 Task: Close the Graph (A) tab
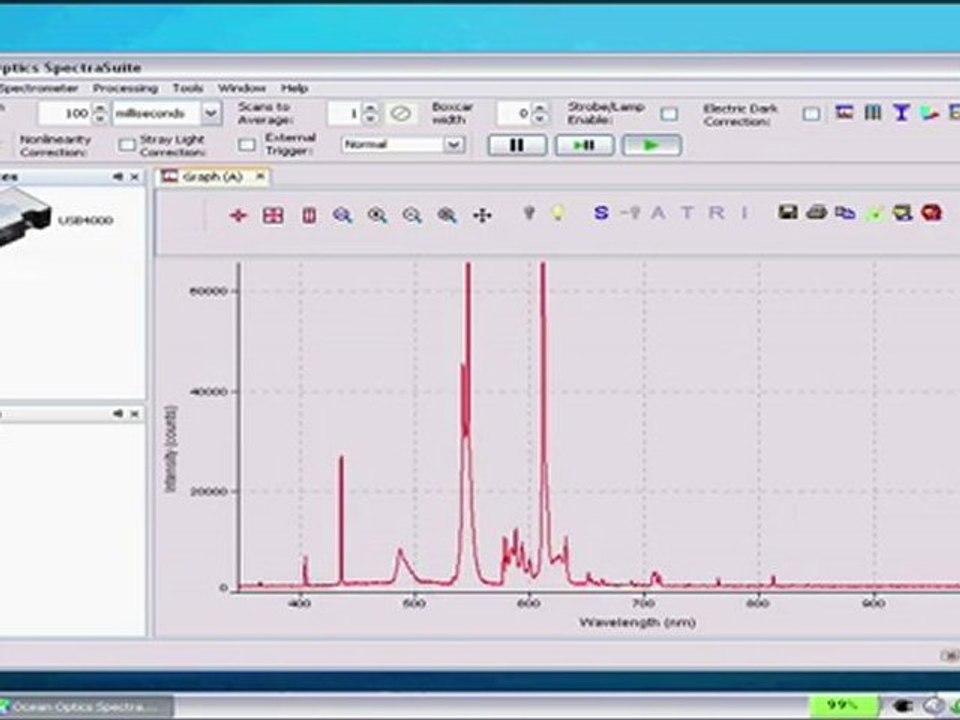[x=260, y=176]
